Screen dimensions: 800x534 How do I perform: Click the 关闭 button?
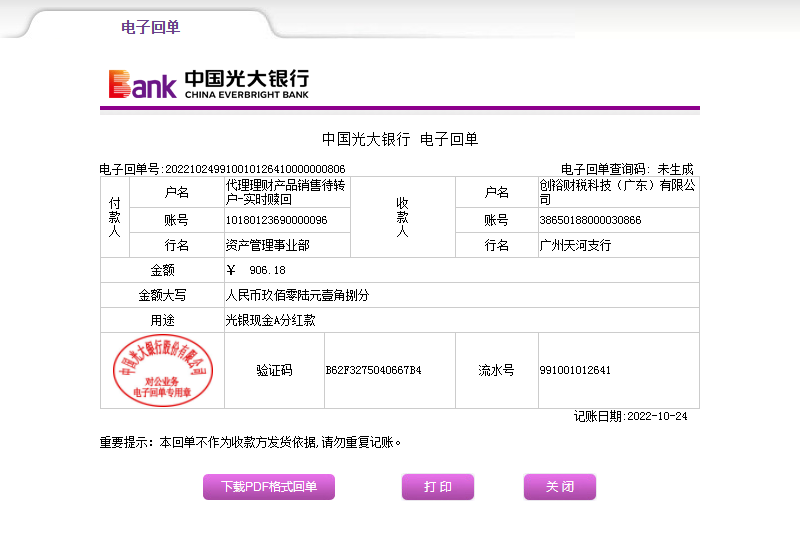point(560,487)
